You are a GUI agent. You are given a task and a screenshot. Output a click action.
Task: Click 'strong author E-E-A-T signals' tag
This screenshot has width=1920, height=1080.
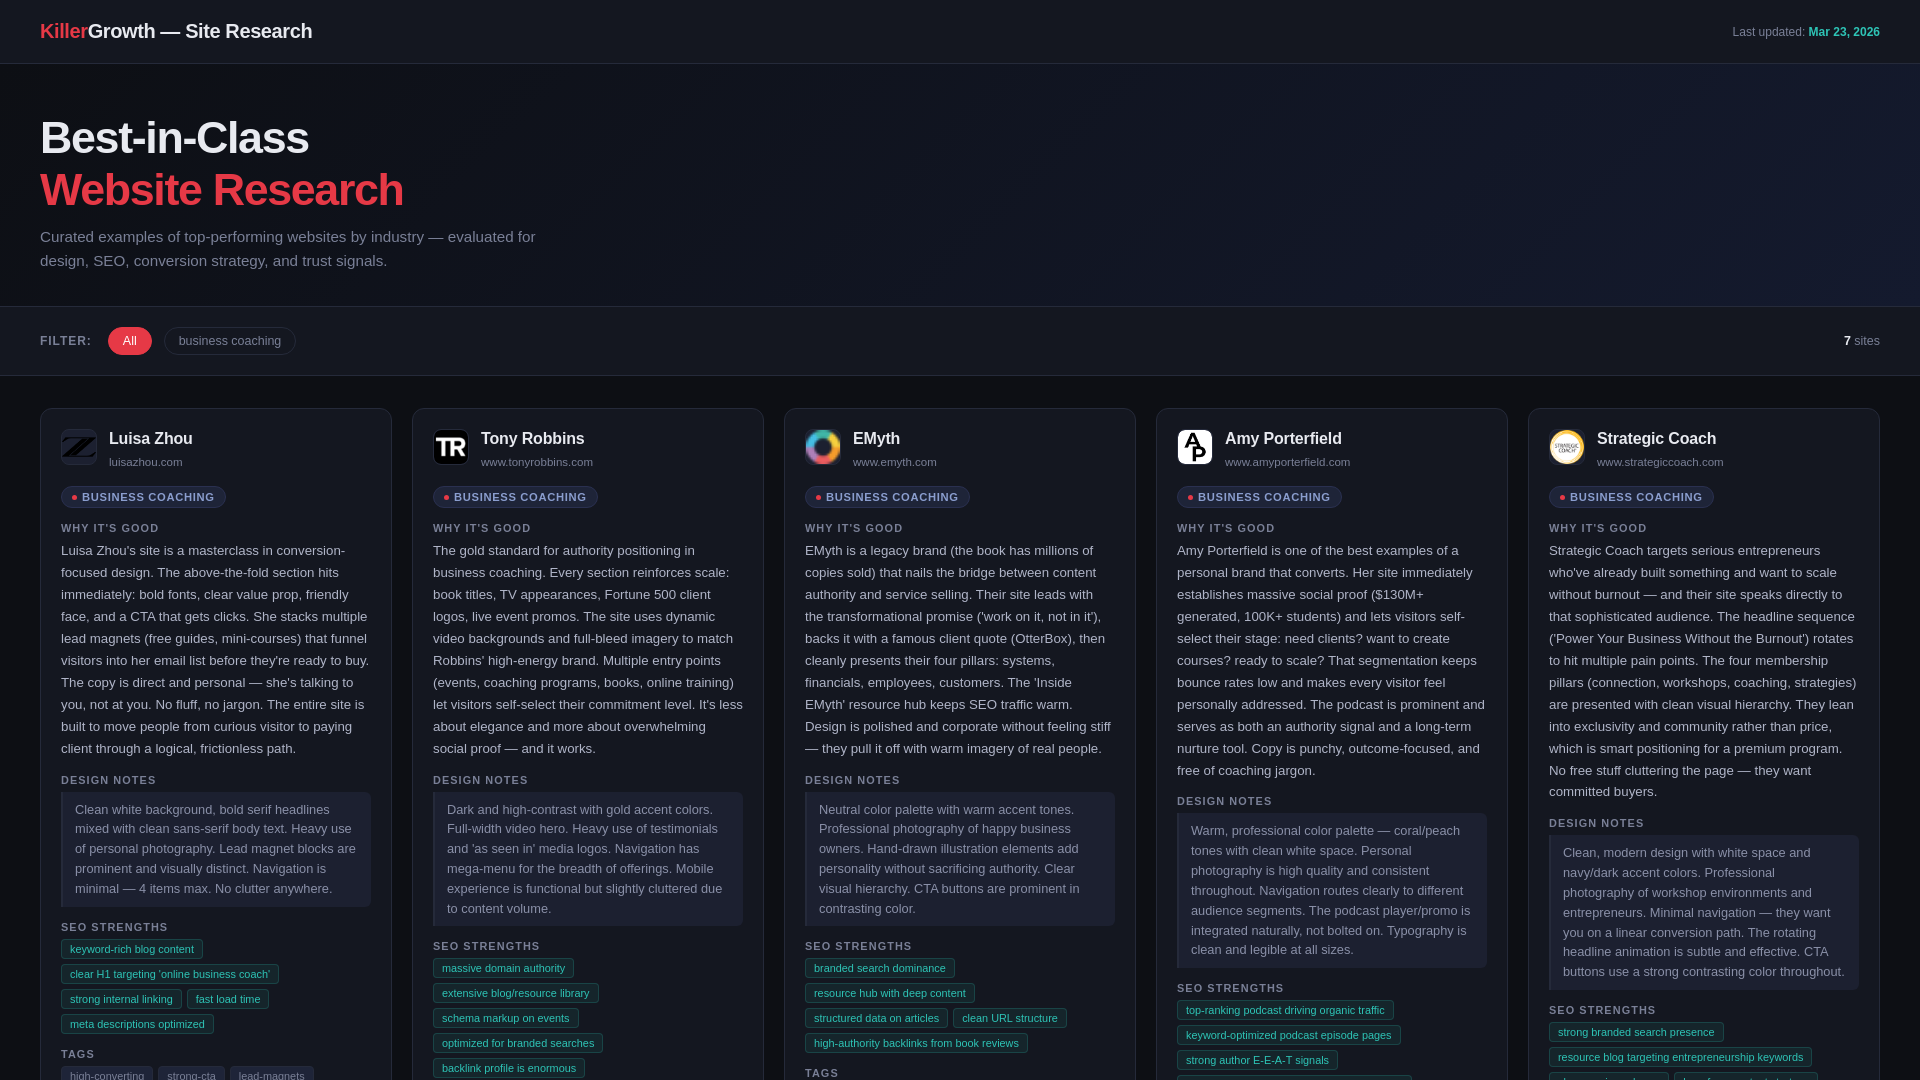[x=1257, y=1060]
